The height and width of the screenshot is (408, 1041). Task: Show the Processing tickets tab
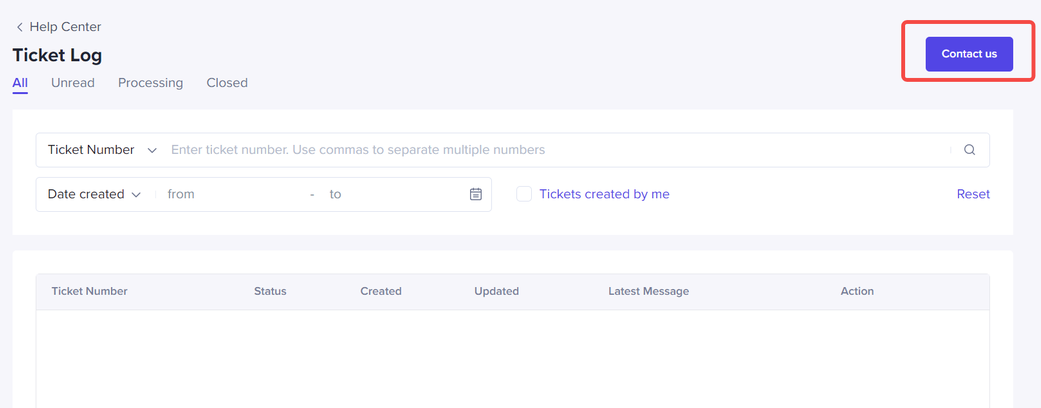click(150, 83)
